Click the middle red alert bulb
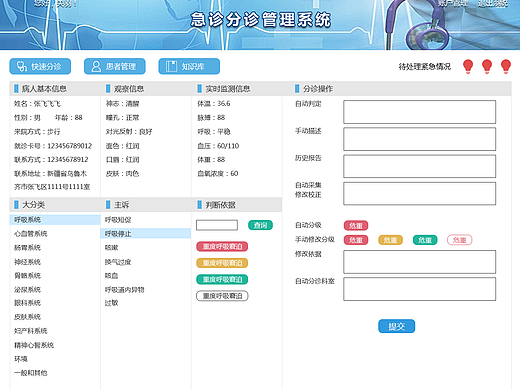This screenshot has width=520, height=390. pyautogui.click(x=487, y=66)
